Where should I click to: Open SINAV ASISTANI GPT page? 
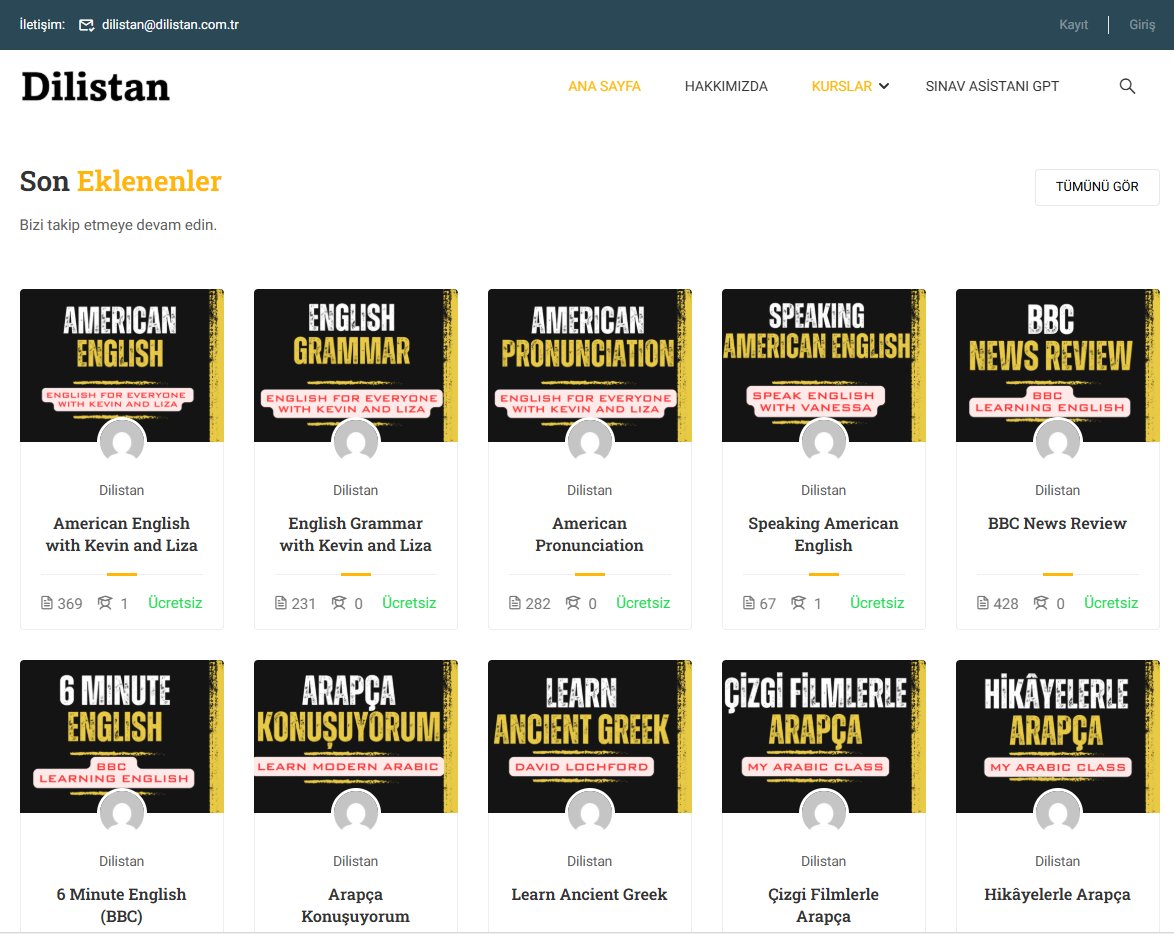point(991,86)
